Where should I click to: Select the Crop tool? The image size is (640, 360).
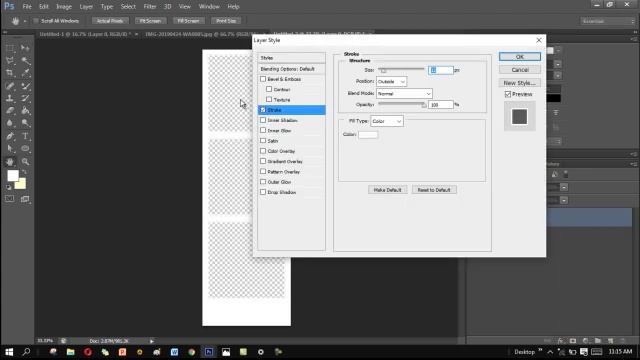(x=10, y=73)
